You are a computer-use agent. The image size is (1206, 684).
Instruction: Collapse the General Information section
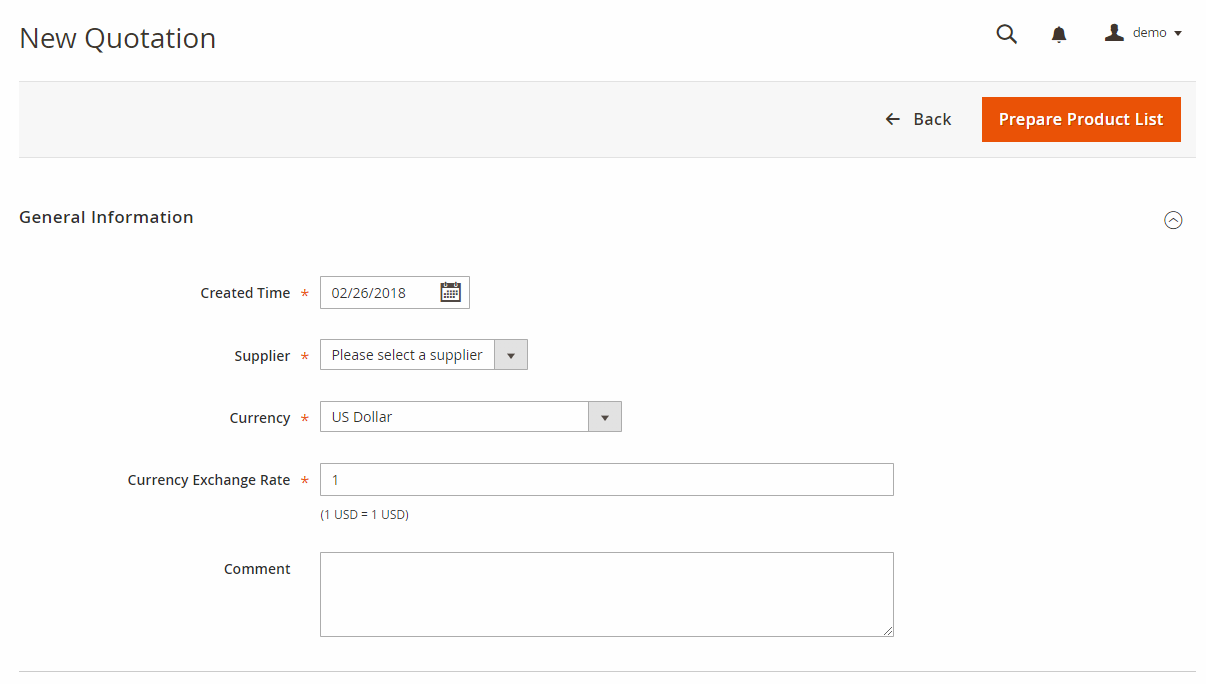1173,220
